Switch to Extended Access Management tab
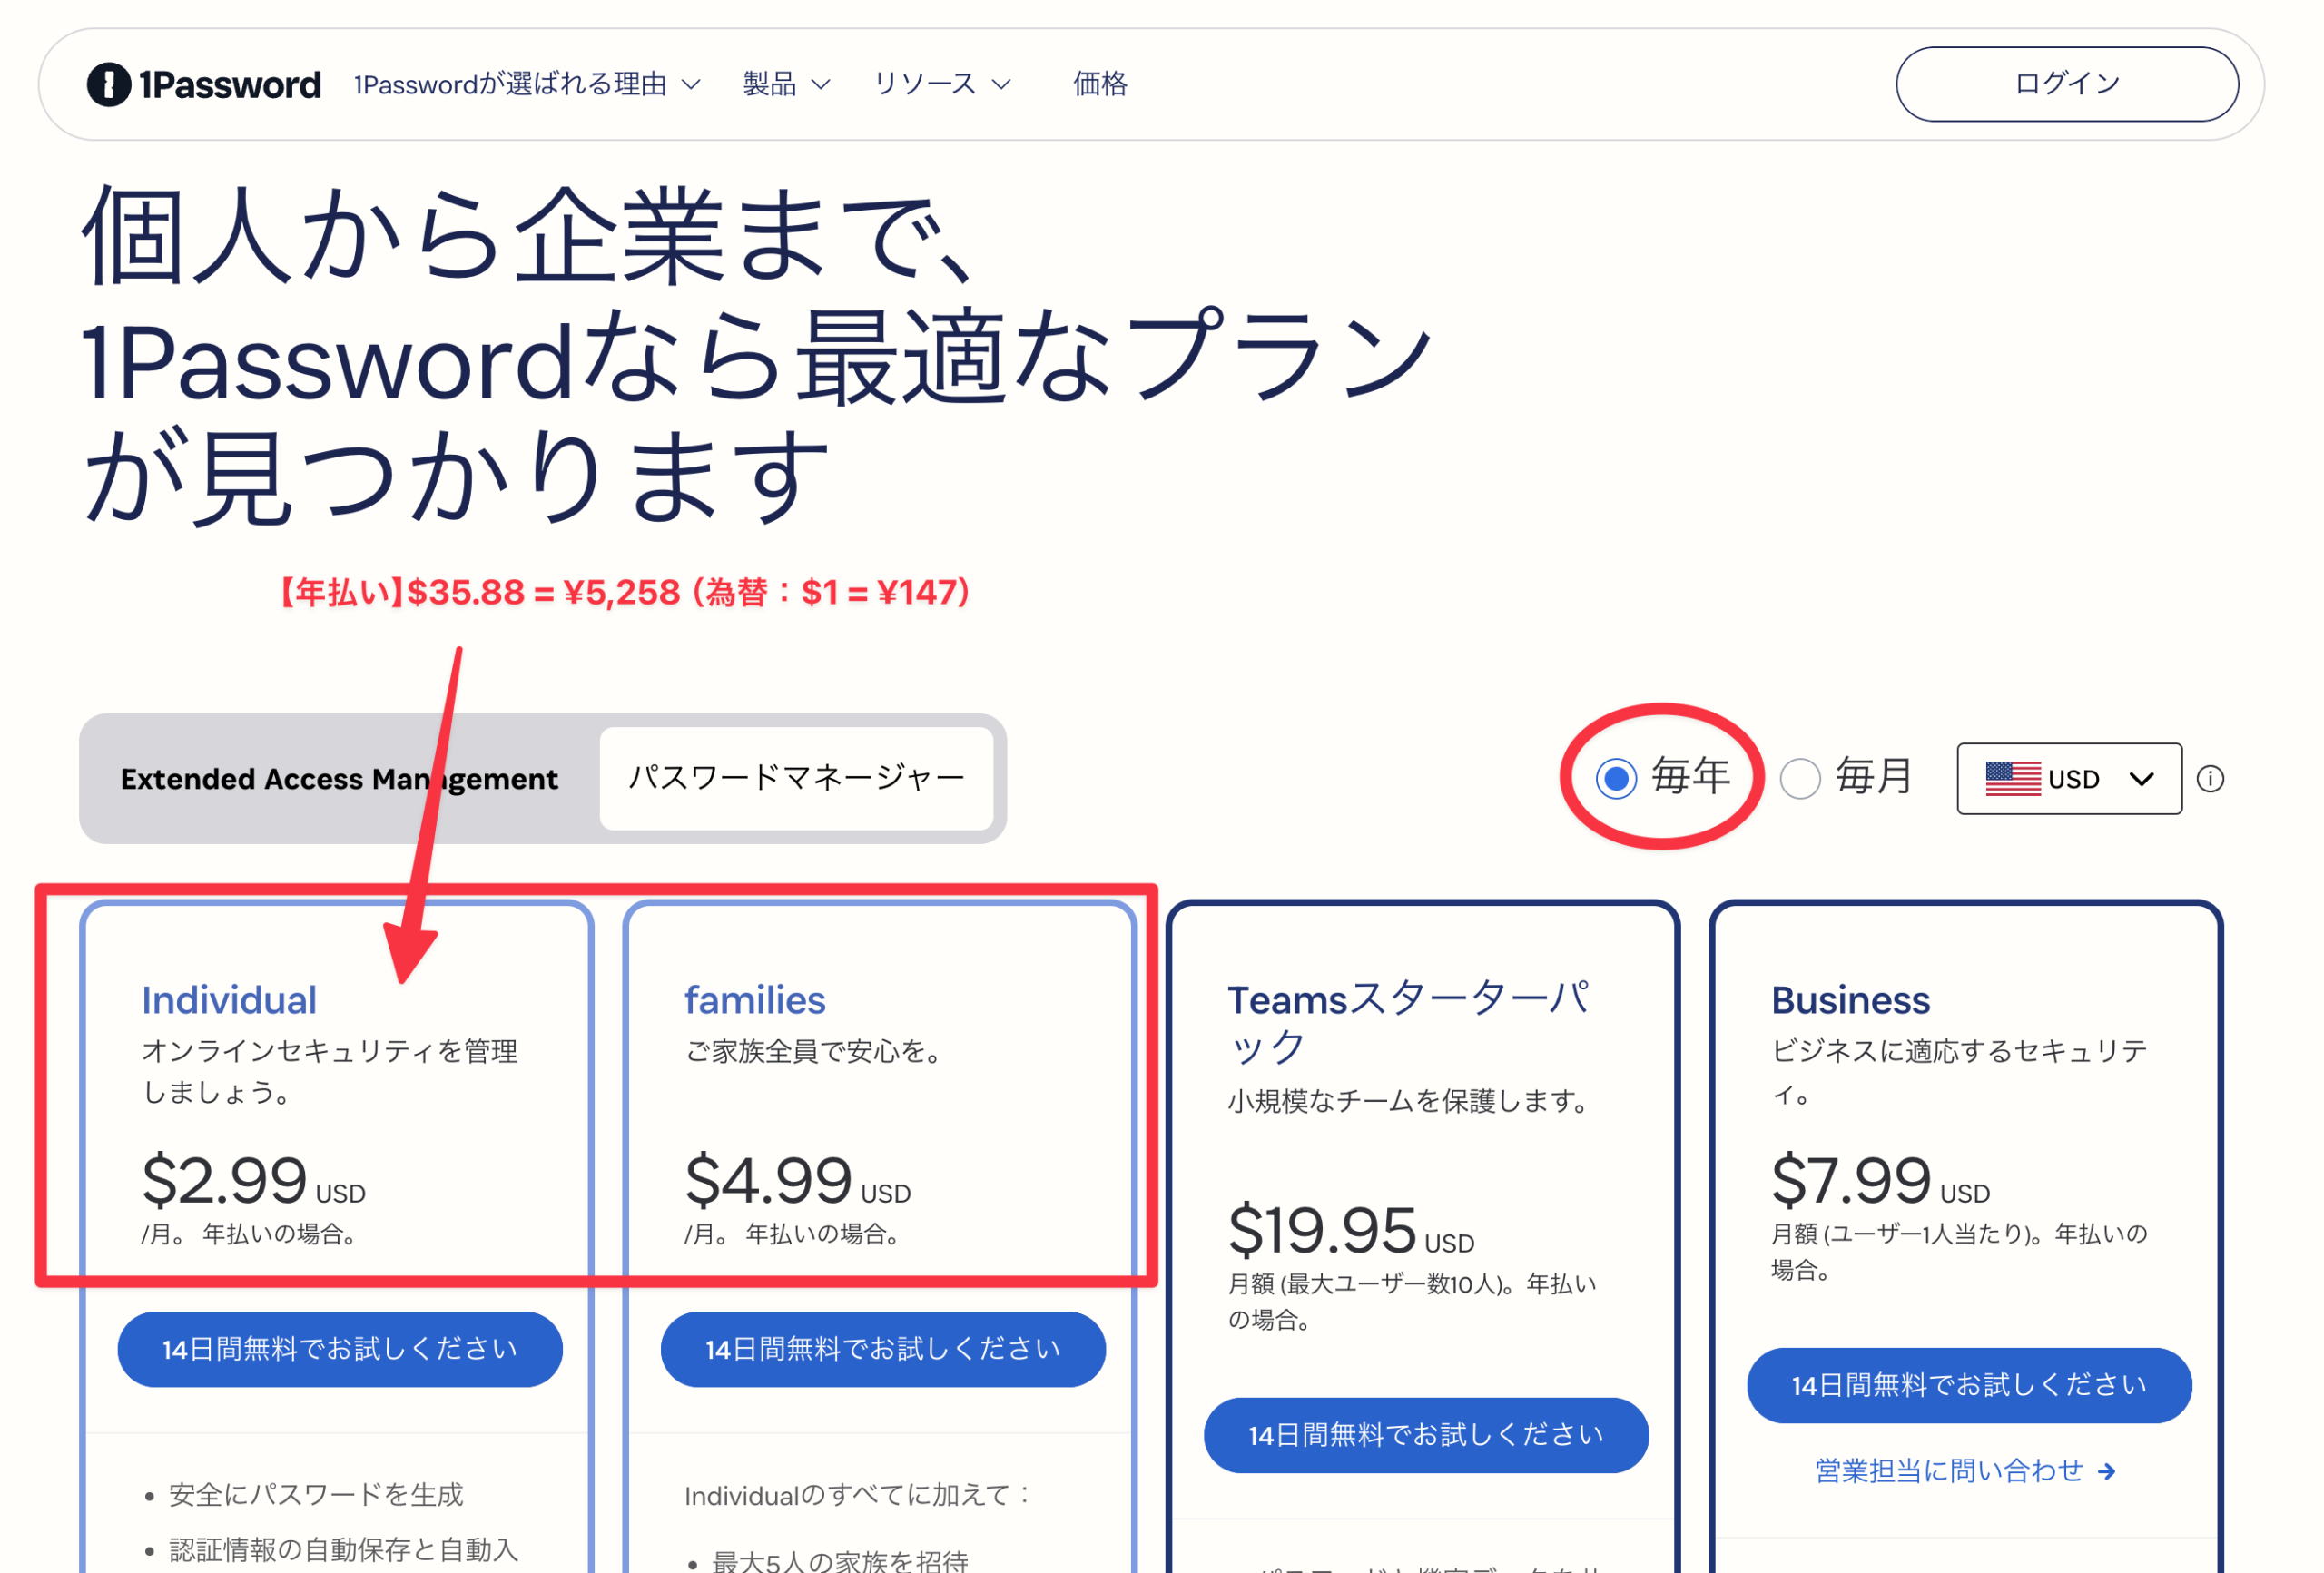 point(339,779)
